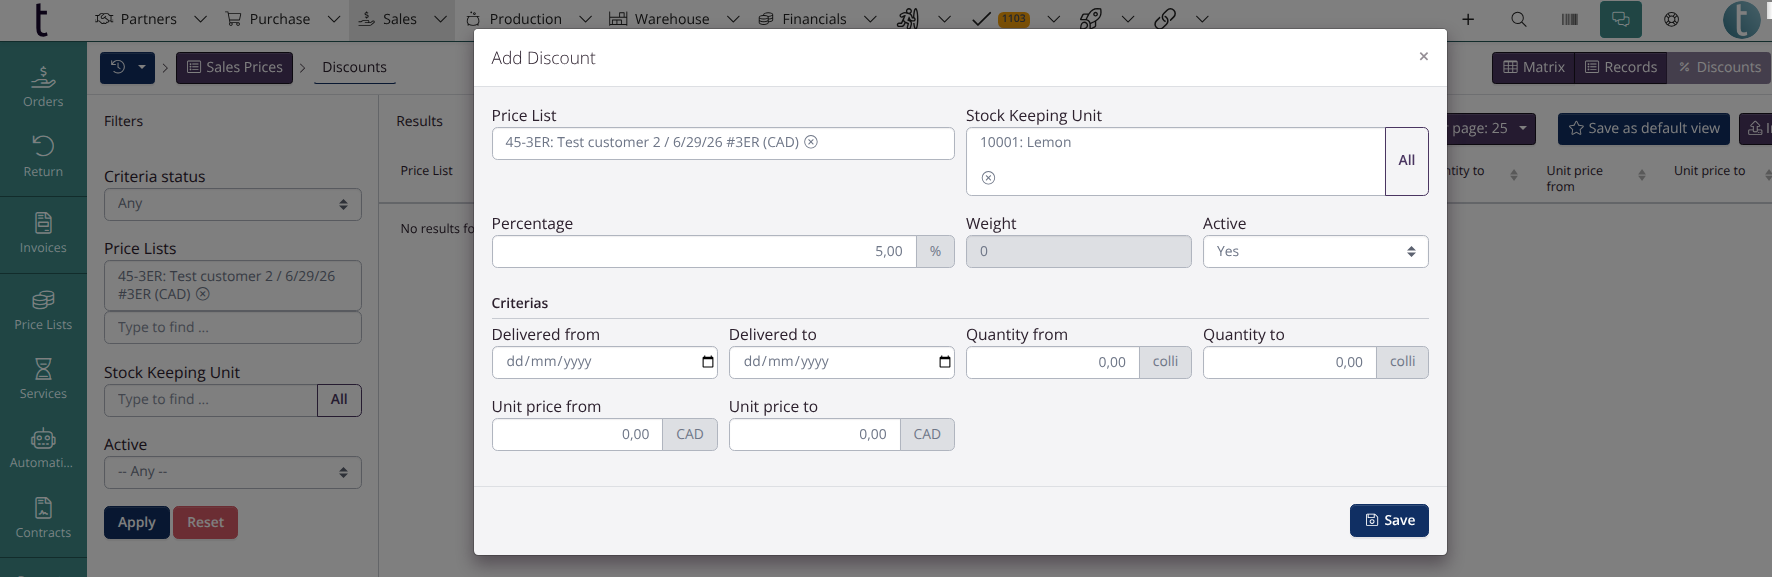Expand the Criteria status Any dropdown
Viewport: 1772px width, 577px height.
(x=233, y=204)
